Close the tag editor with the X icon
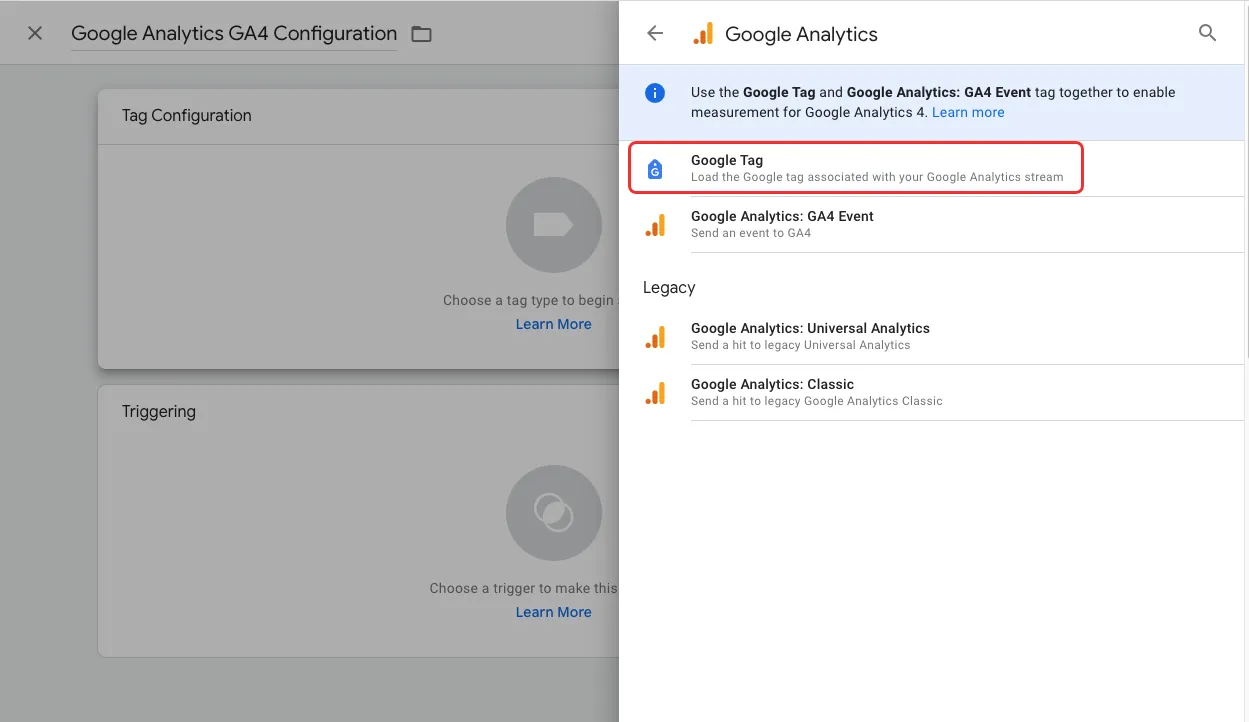Image resolution: width=1249 pixels, height=722 pixels. (35, 33)
